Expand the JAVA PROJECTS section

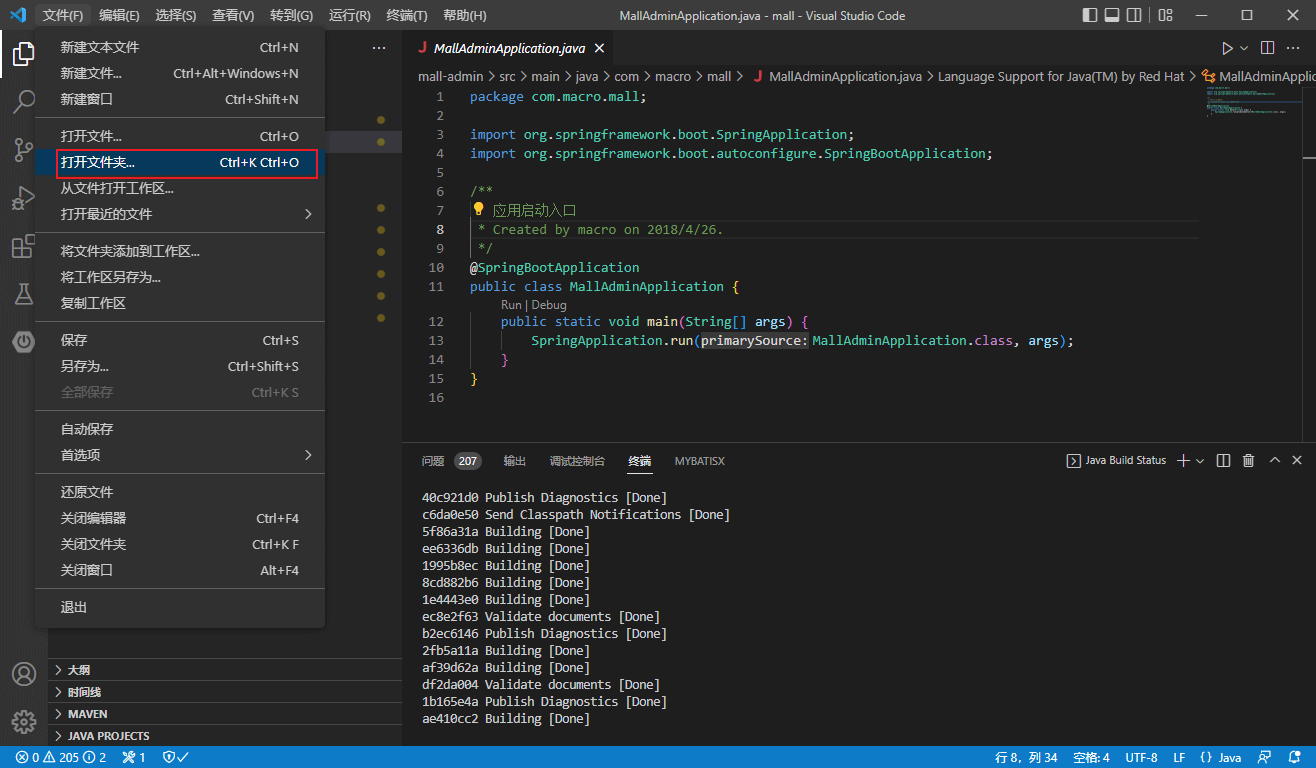(225, 736)
